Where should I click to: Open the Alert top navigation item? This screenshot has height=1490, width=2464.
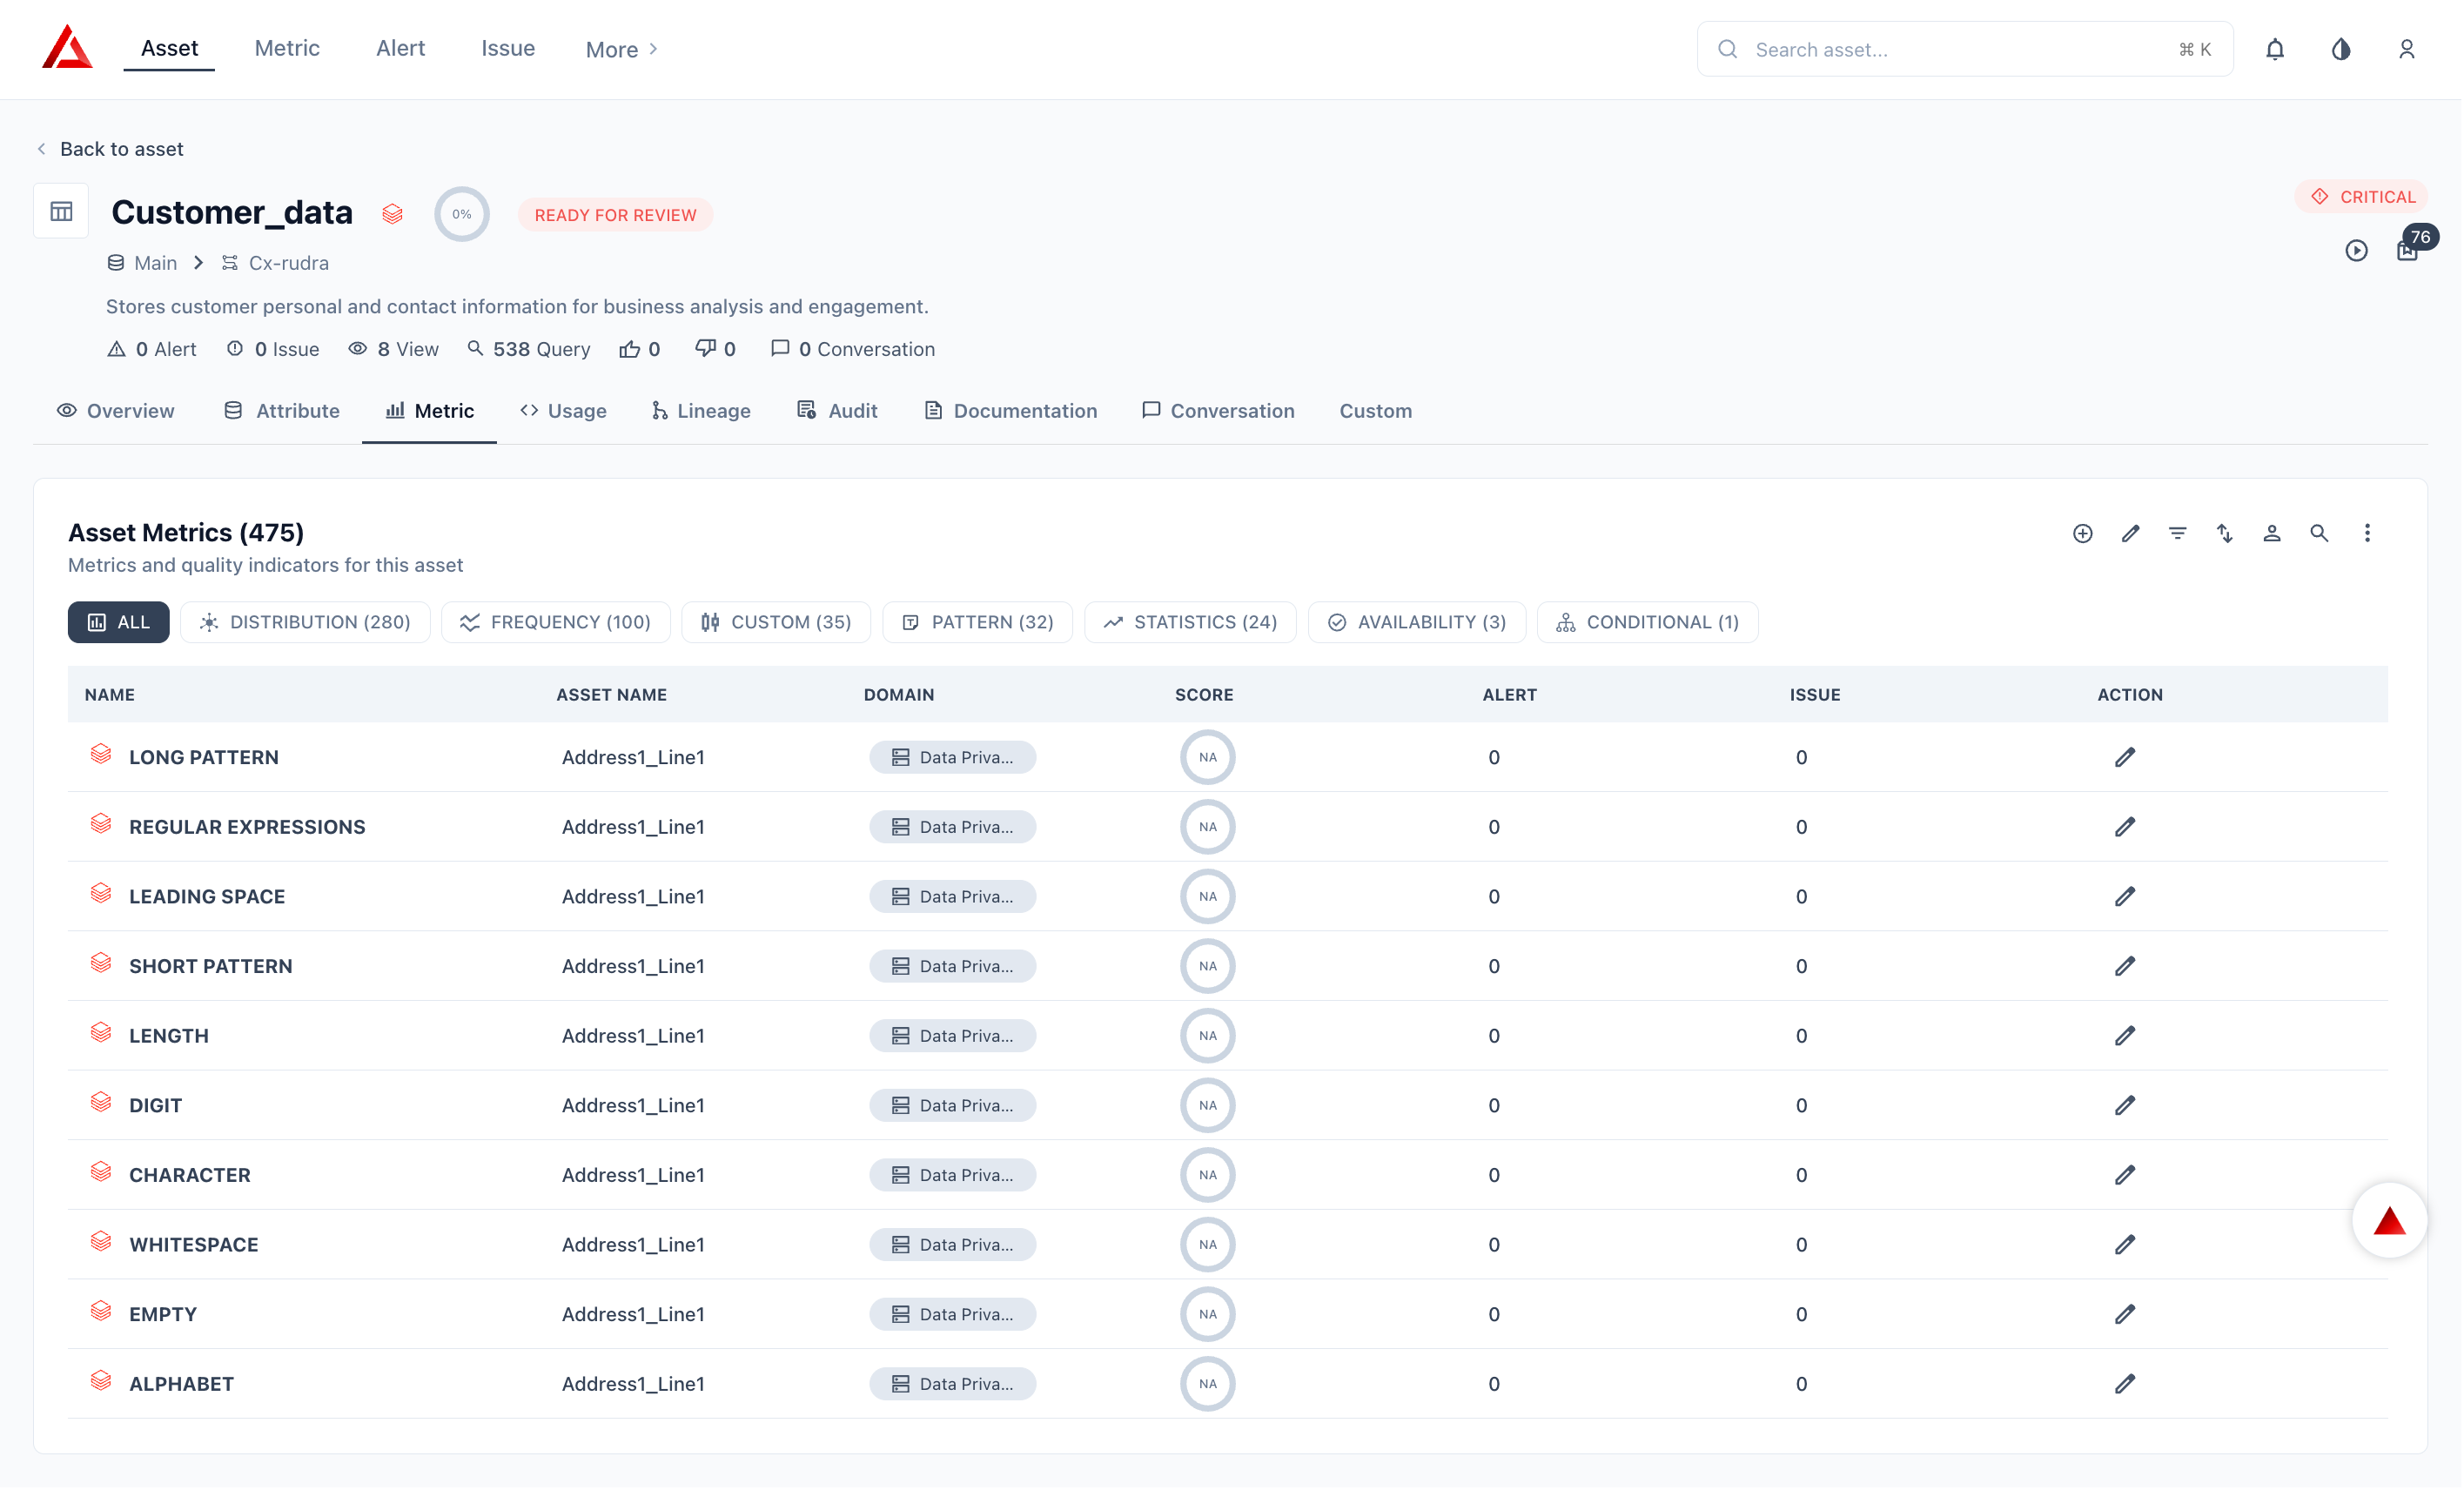tap(401, 48)
